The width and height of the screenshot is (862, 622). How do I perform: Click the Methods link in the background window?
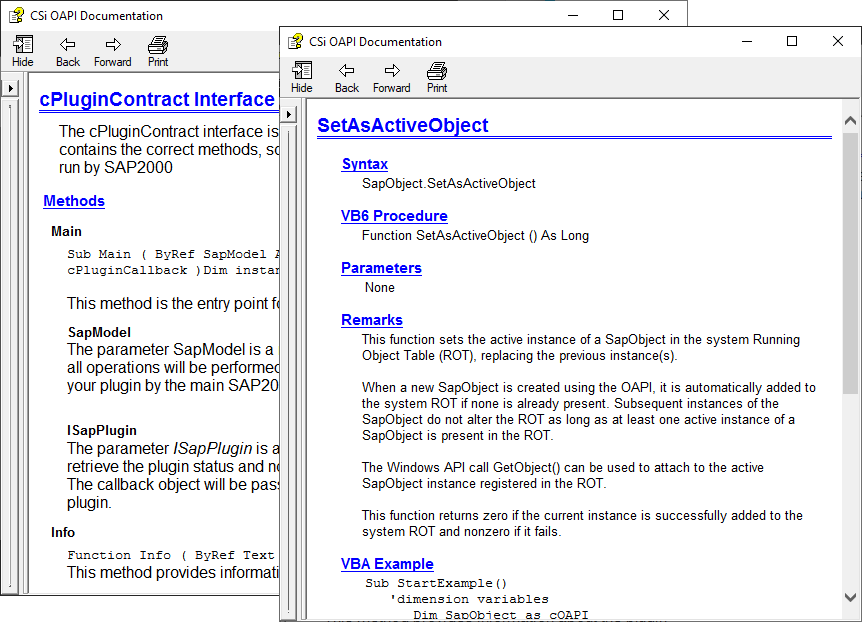coord(73,200)
